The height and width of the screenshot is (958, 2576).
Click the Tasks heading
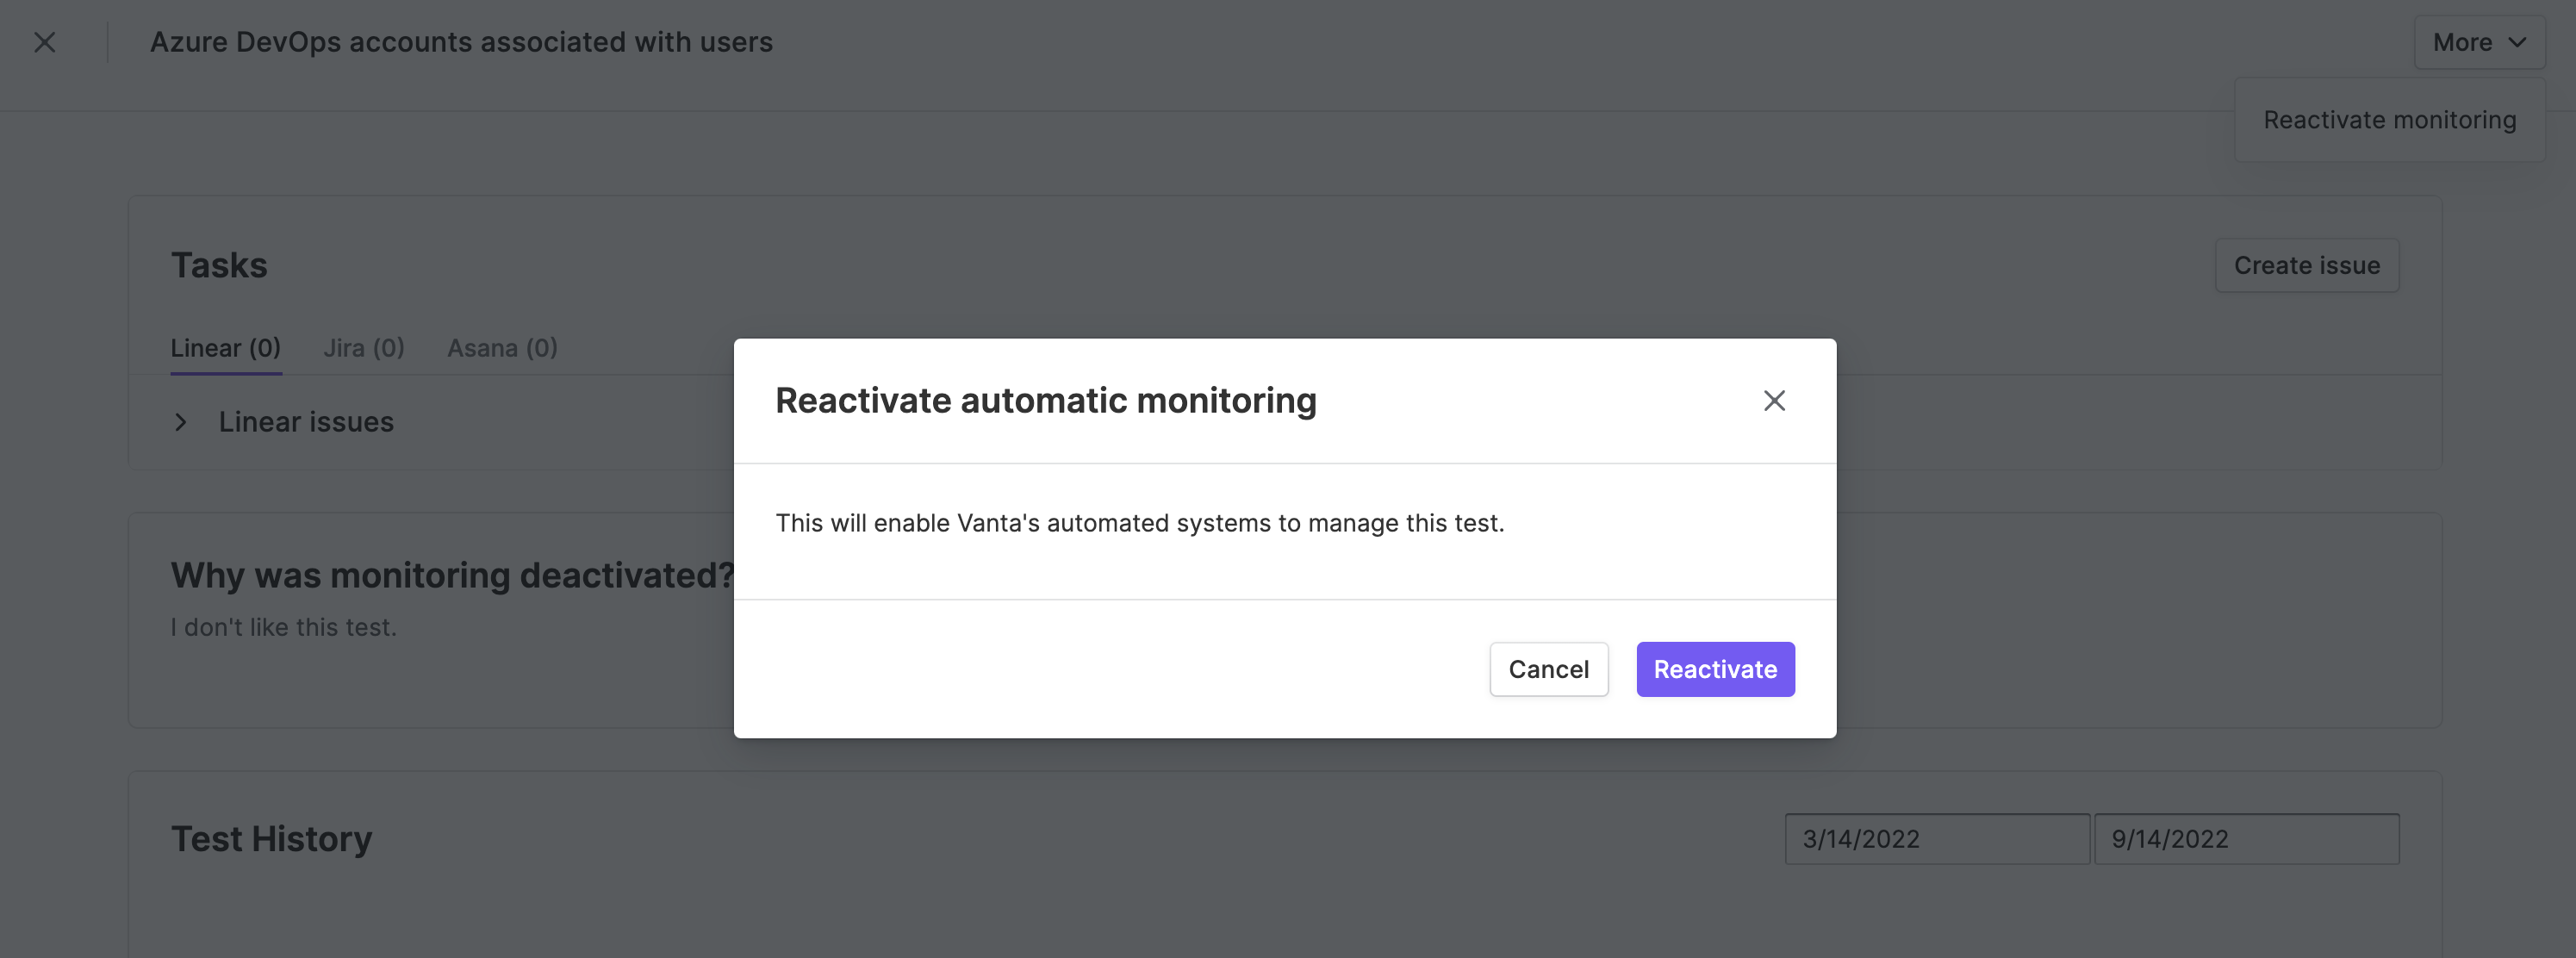219,265
